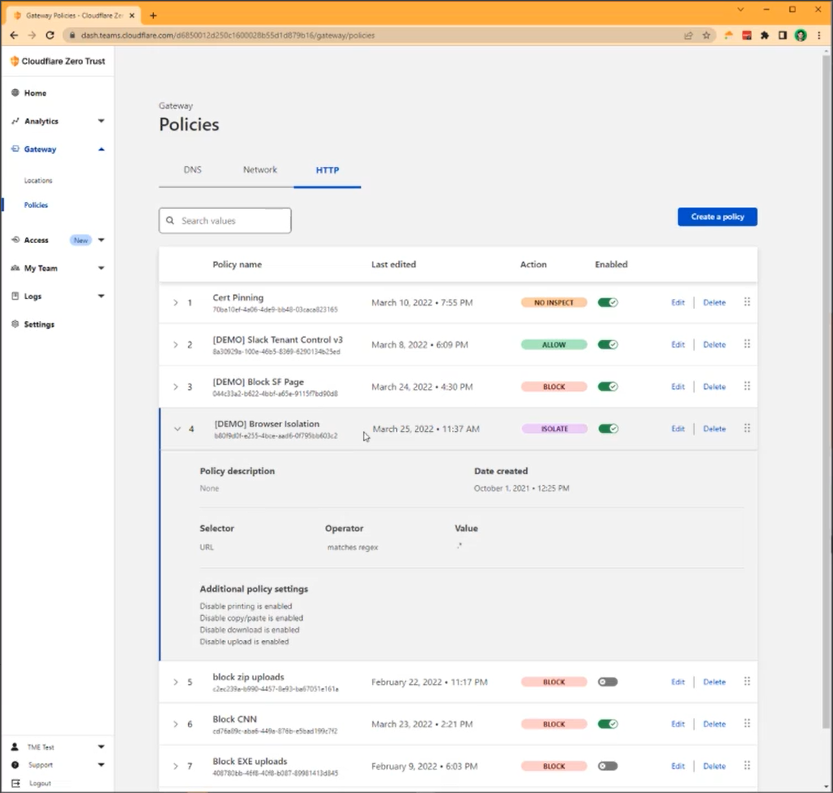The width and height of the screenshot is (833, 793).
Task: Collapse the Browser Isolation policy details
Action: click(177, 429)
